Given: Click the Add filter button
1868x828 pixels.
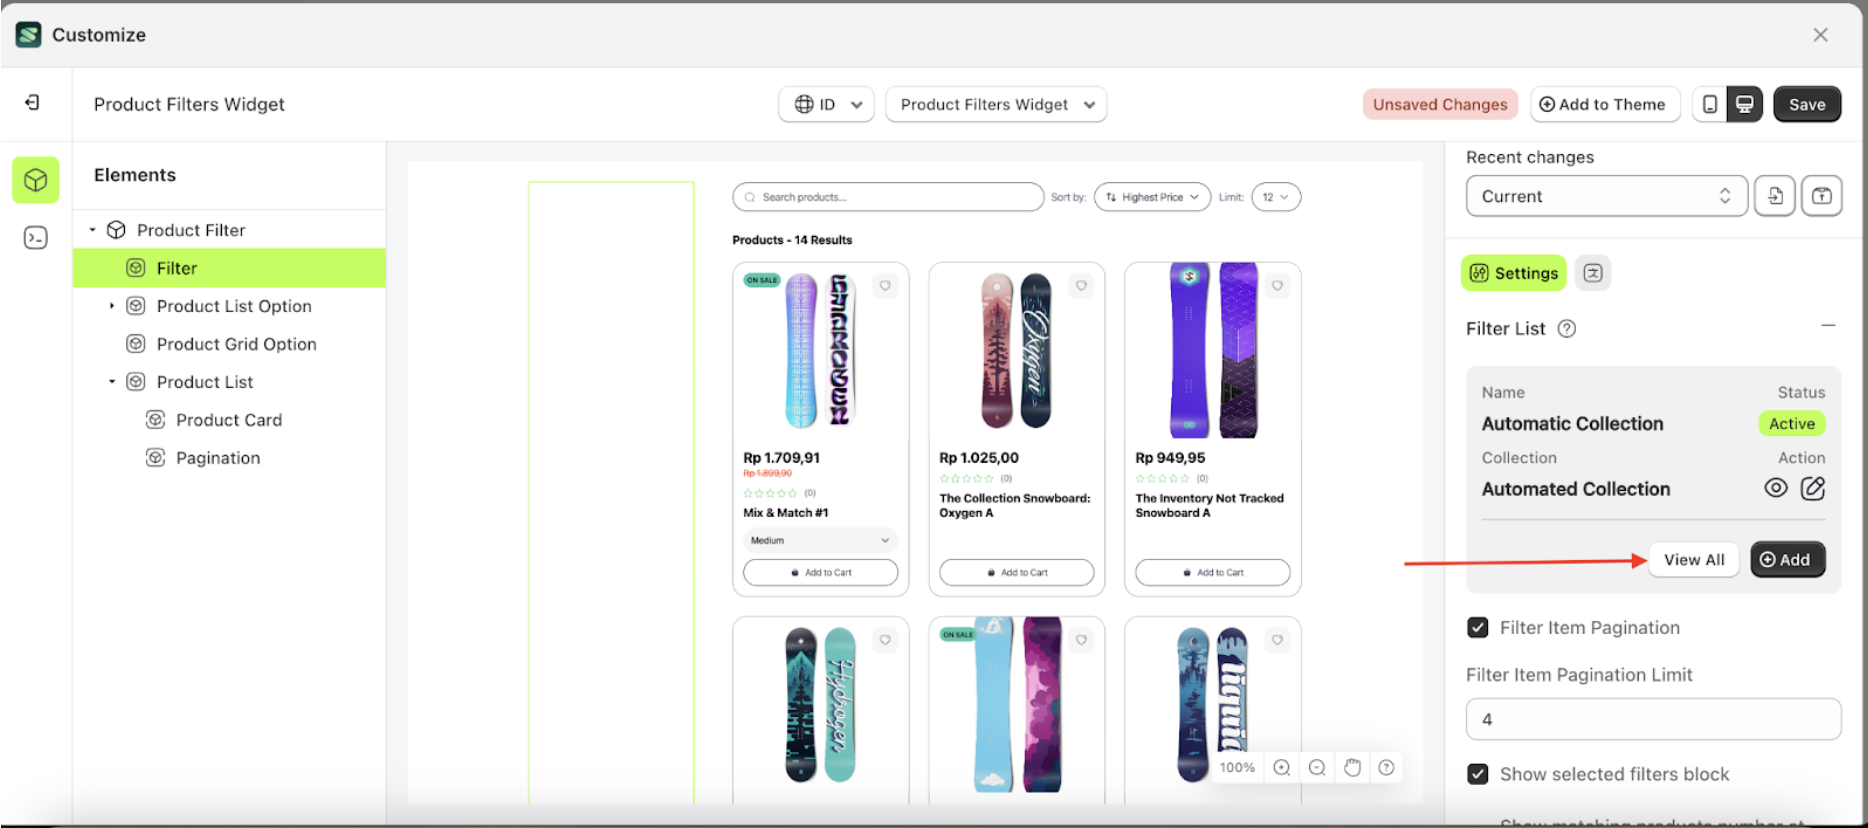Looking at the screenshot, I should (x=1787, y=560).
